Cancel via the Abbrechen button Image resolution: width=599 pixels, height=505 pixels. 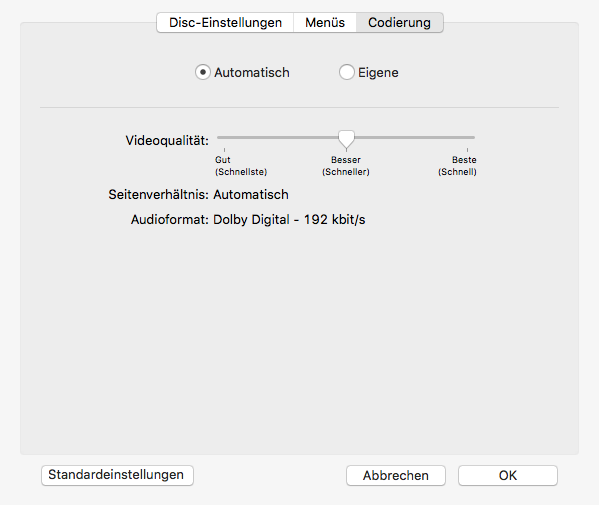(396, 475)
